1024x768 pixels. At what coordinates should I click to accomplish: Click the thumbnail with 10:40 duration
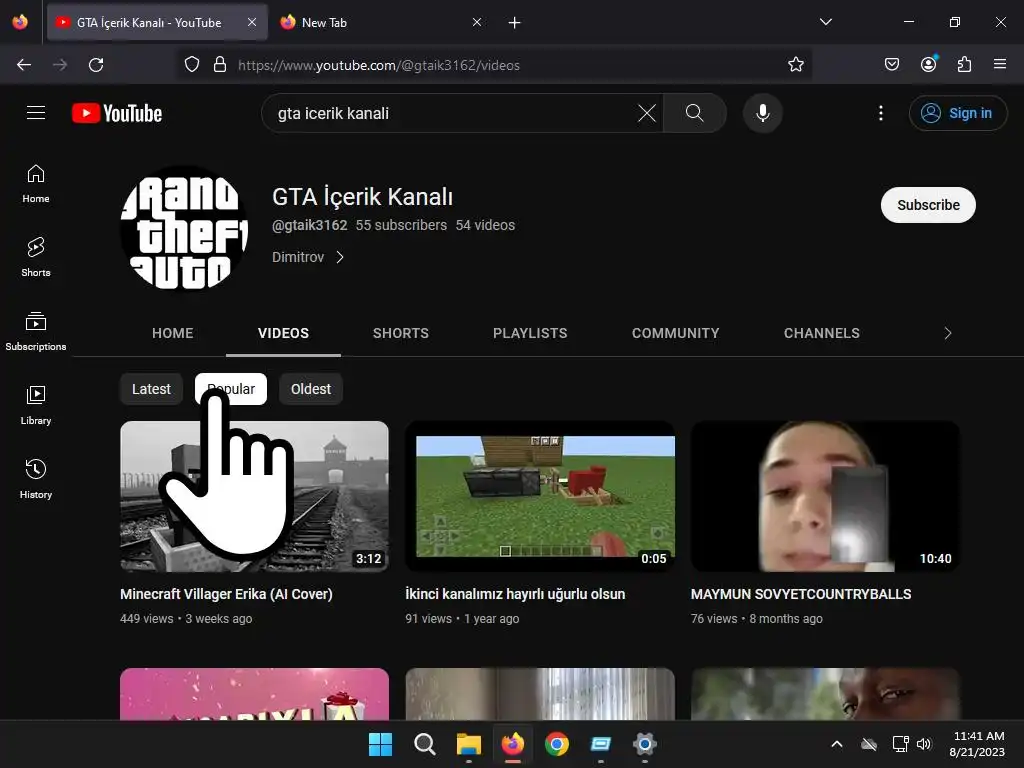coord(825,496)
